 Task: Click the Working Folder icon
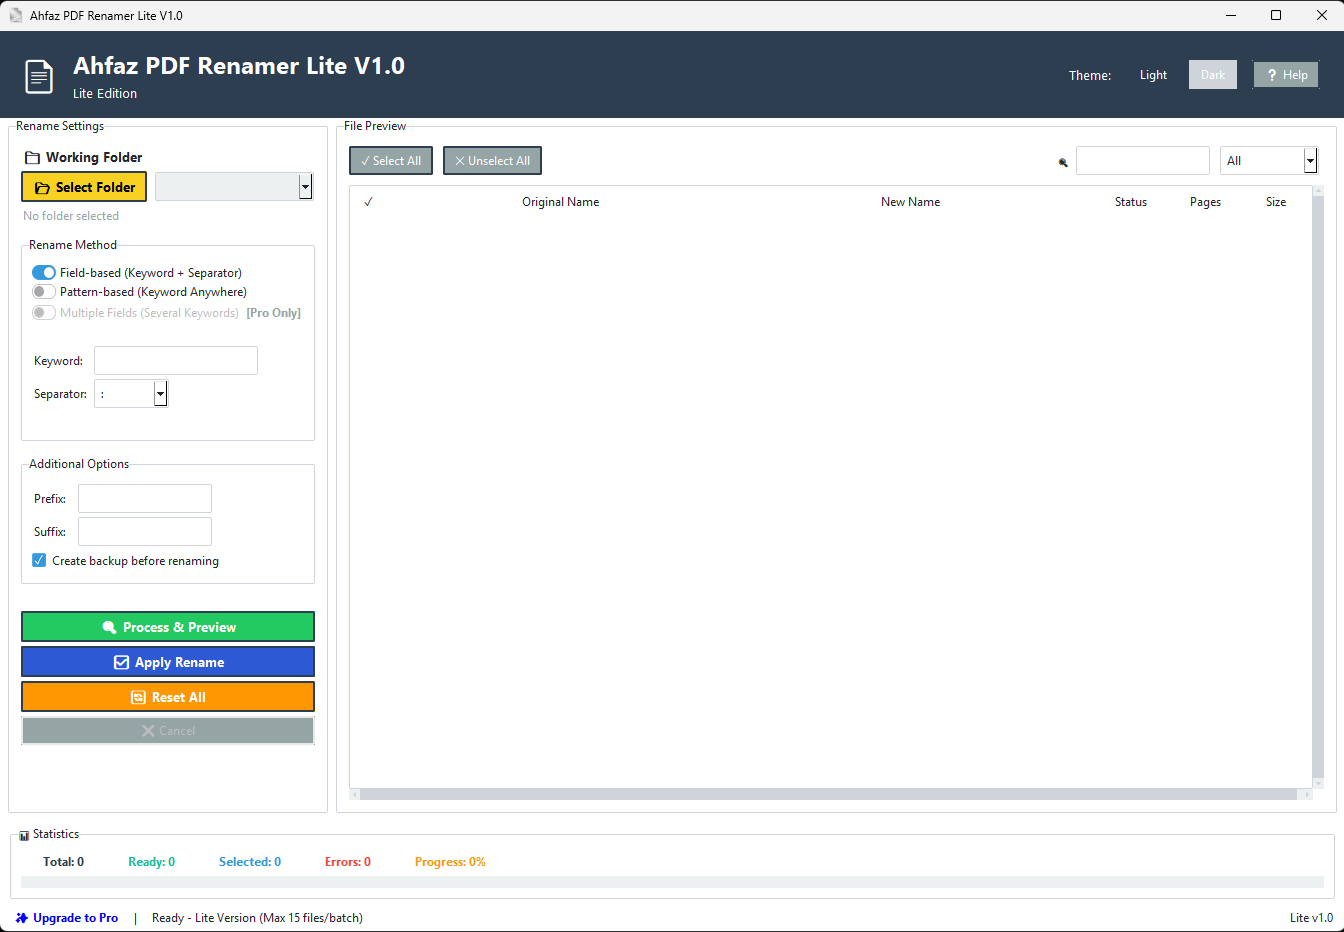(32, 158)
